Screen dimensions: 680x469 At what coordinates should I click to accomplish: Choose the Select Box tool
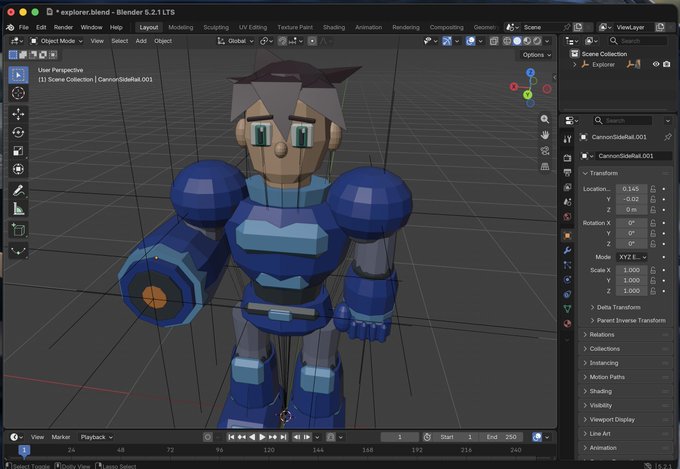coord(18,75)
